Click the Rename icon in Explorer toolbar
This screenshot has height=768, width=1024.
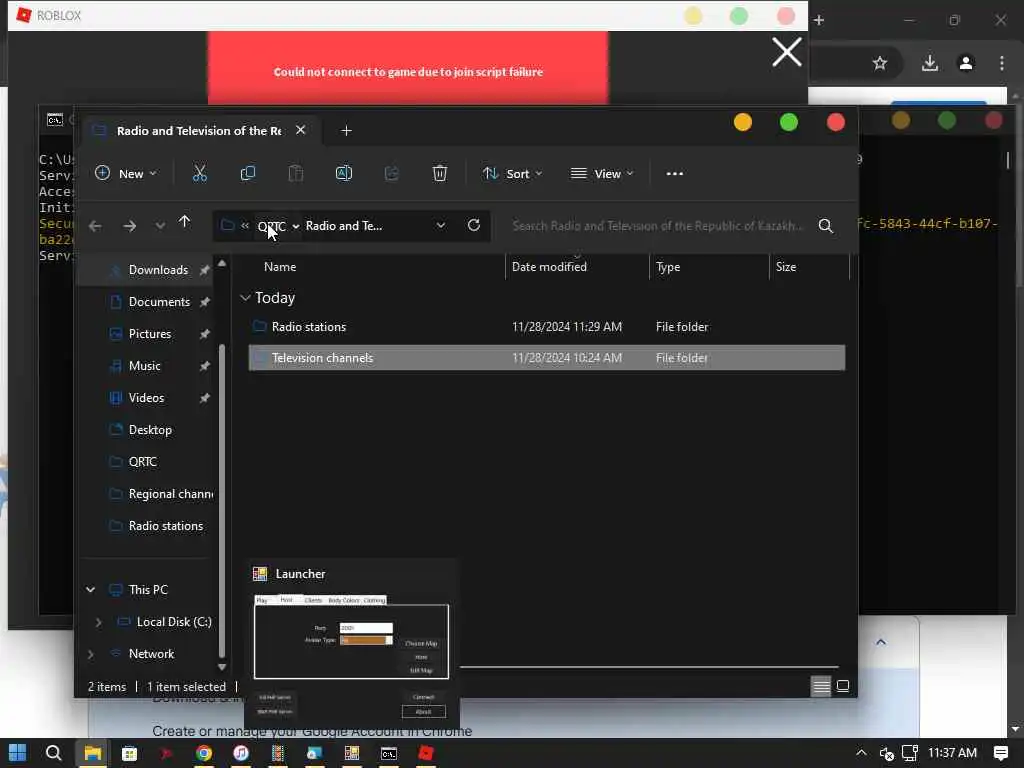tap(344, 173)
